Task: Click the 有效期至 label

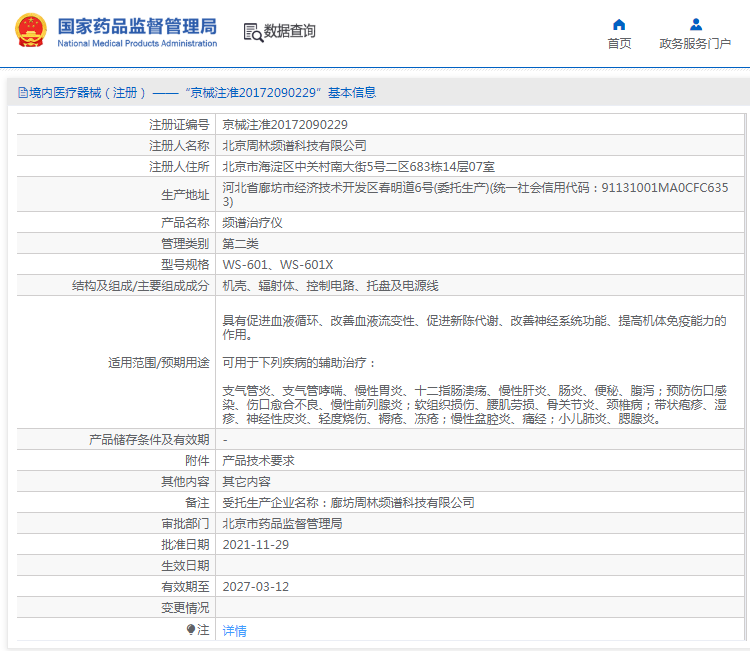Action: tap(185, 587)
